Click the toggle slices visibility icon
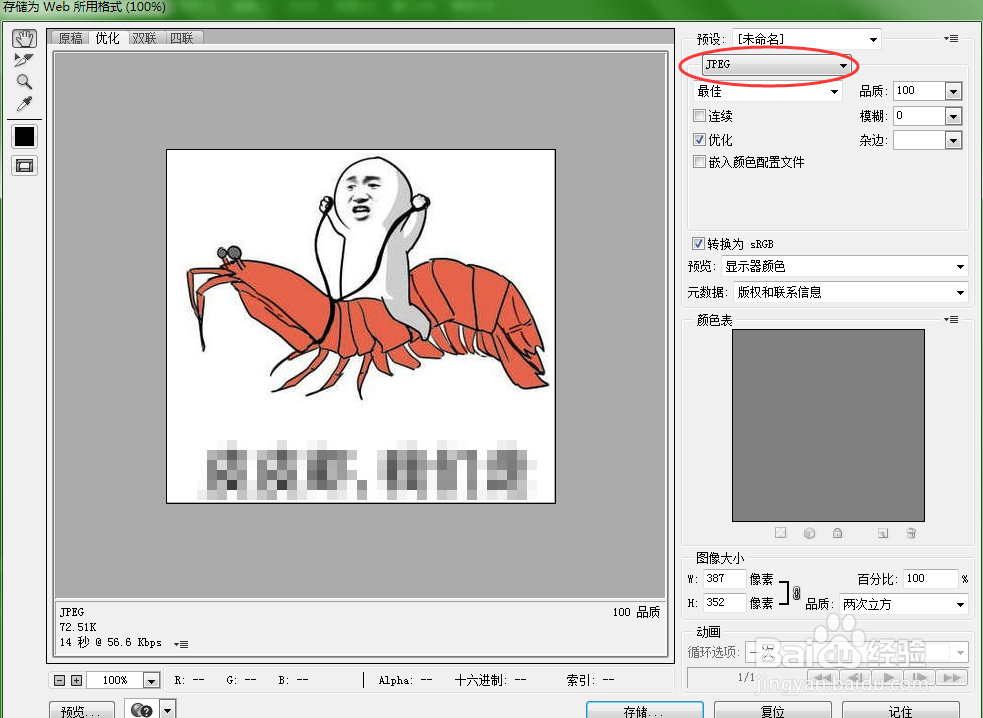Viewport: 983px width, 718px height. pyautogui.click(x=23, y=165)
